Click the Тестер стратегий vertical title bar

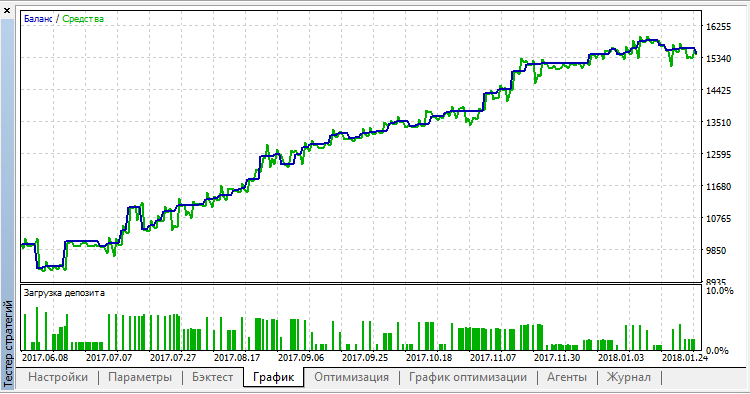point(8,343)
